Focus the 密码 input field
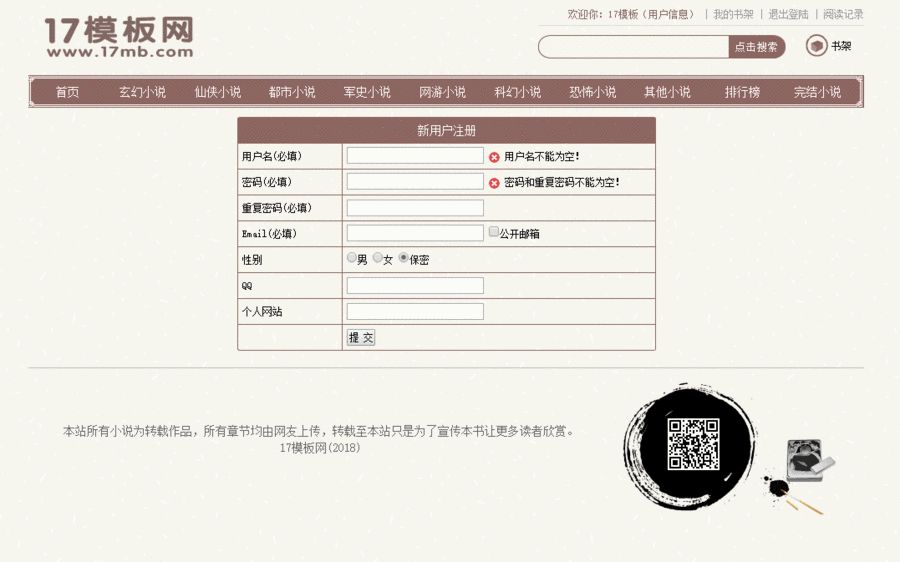The image size is (900, 562). [x=415, y=181]
